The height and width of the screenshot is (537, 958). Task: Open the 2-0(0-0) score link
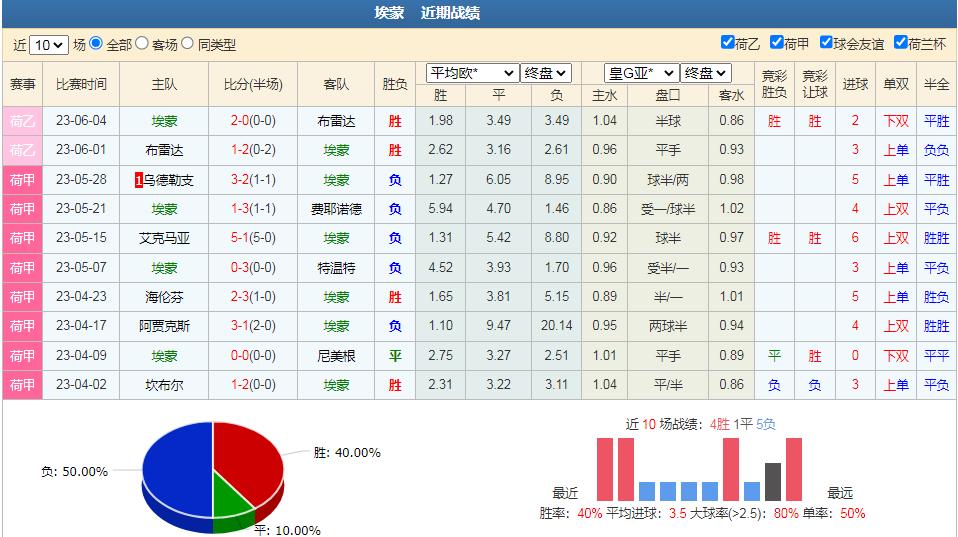pyautogui.click(x=253, y=121)
